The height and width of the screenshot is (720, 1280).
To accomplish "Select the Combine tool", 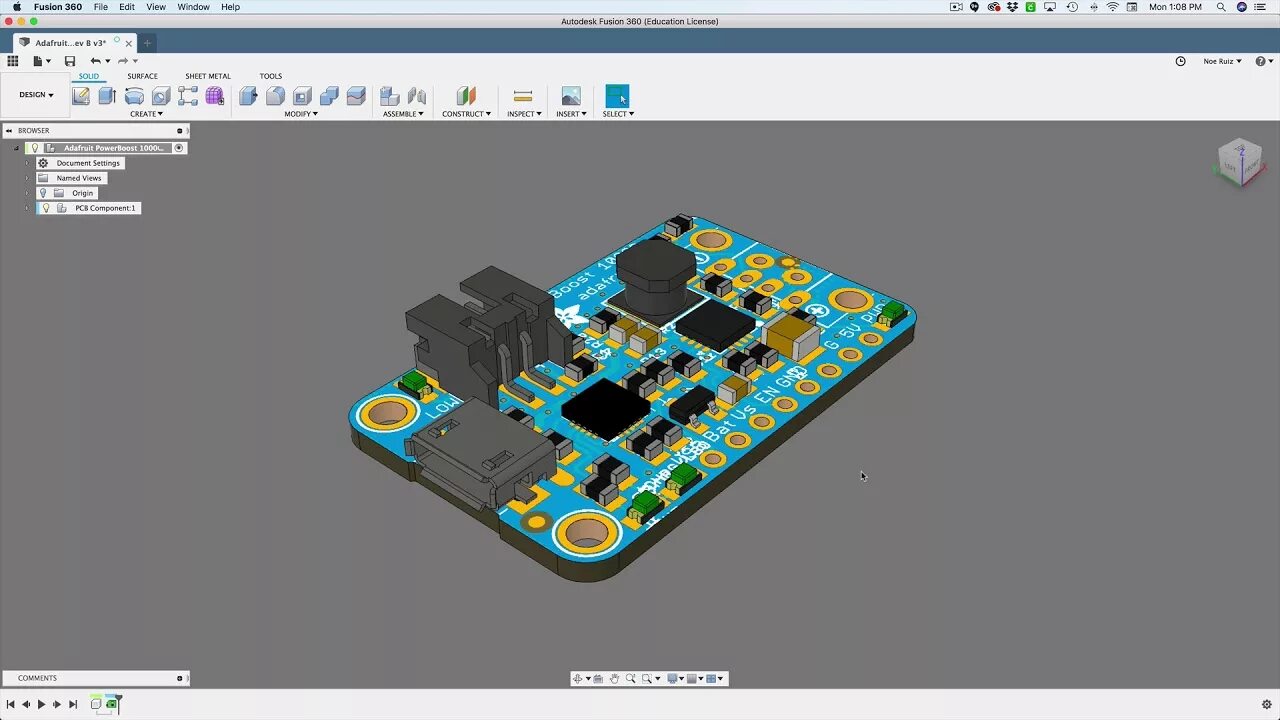I will (x=329, y=96).
